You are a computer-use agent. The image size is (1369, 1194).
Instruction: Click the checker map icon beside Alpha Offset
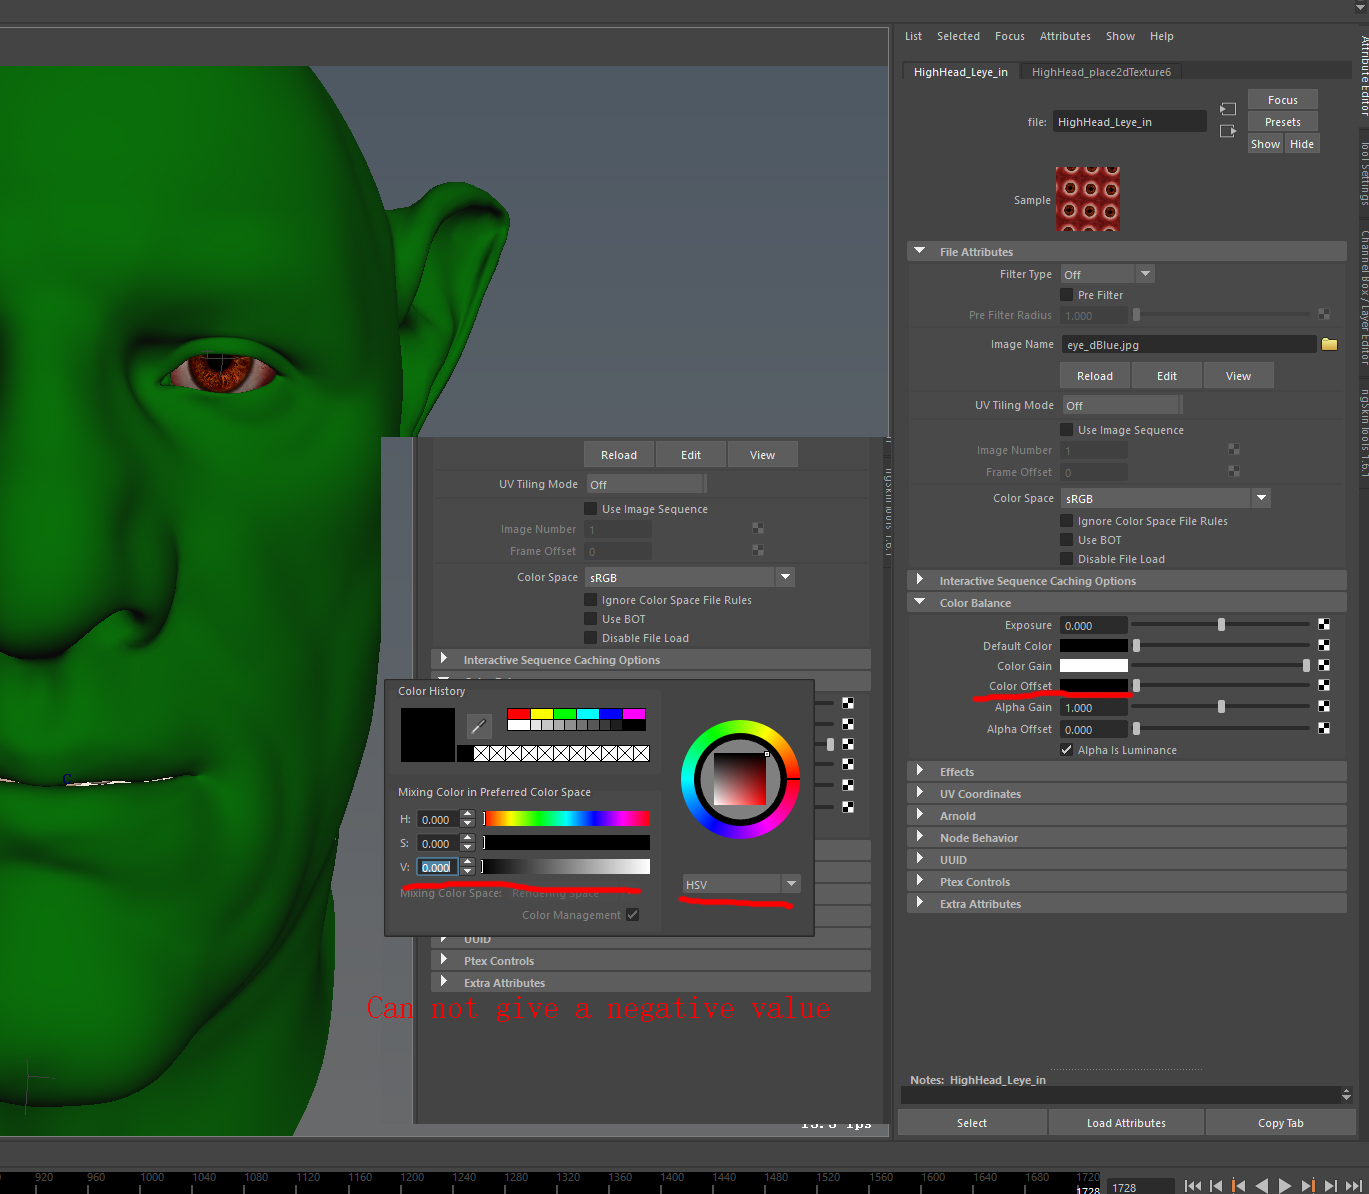tap(1323, 728)
